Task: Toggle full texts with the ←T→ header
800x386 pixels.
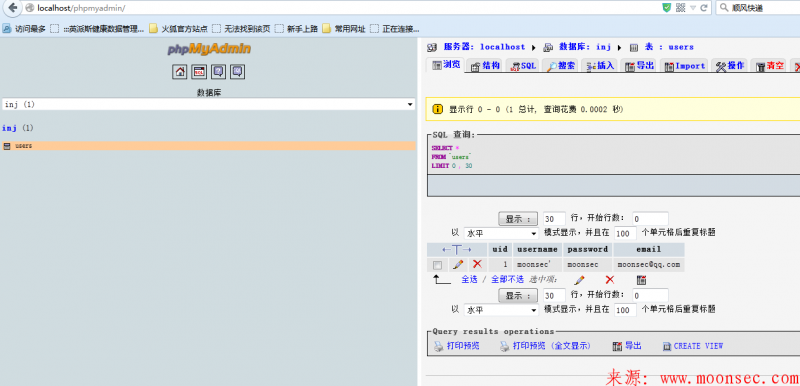Action: pos(457,249)
